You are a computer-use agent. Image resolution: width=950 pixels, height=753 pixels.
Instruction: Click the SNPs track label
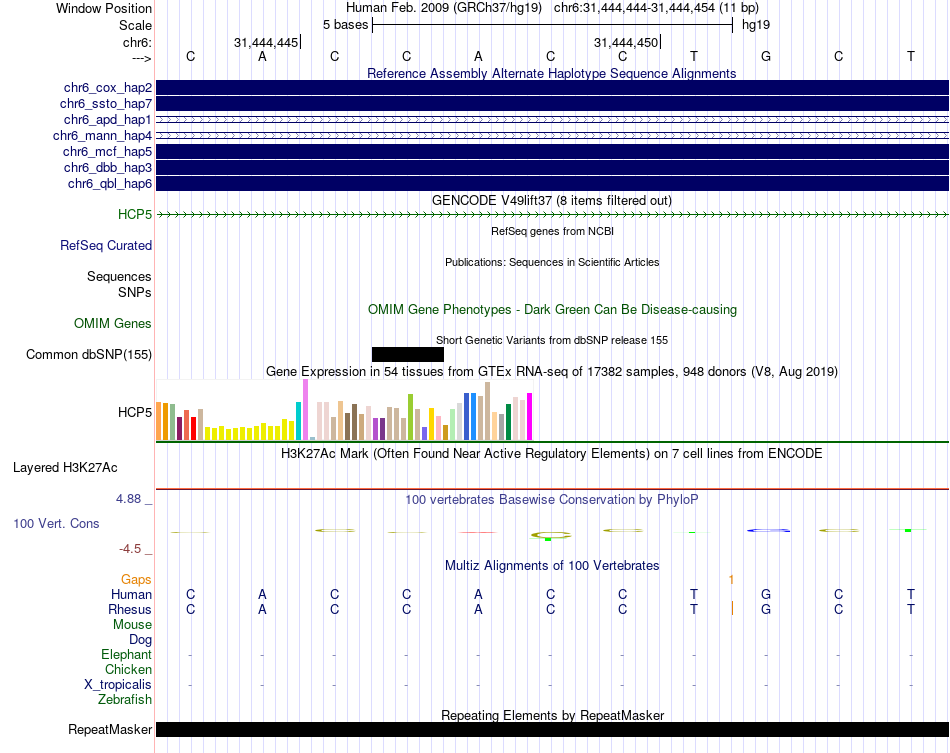pos(135,293)
